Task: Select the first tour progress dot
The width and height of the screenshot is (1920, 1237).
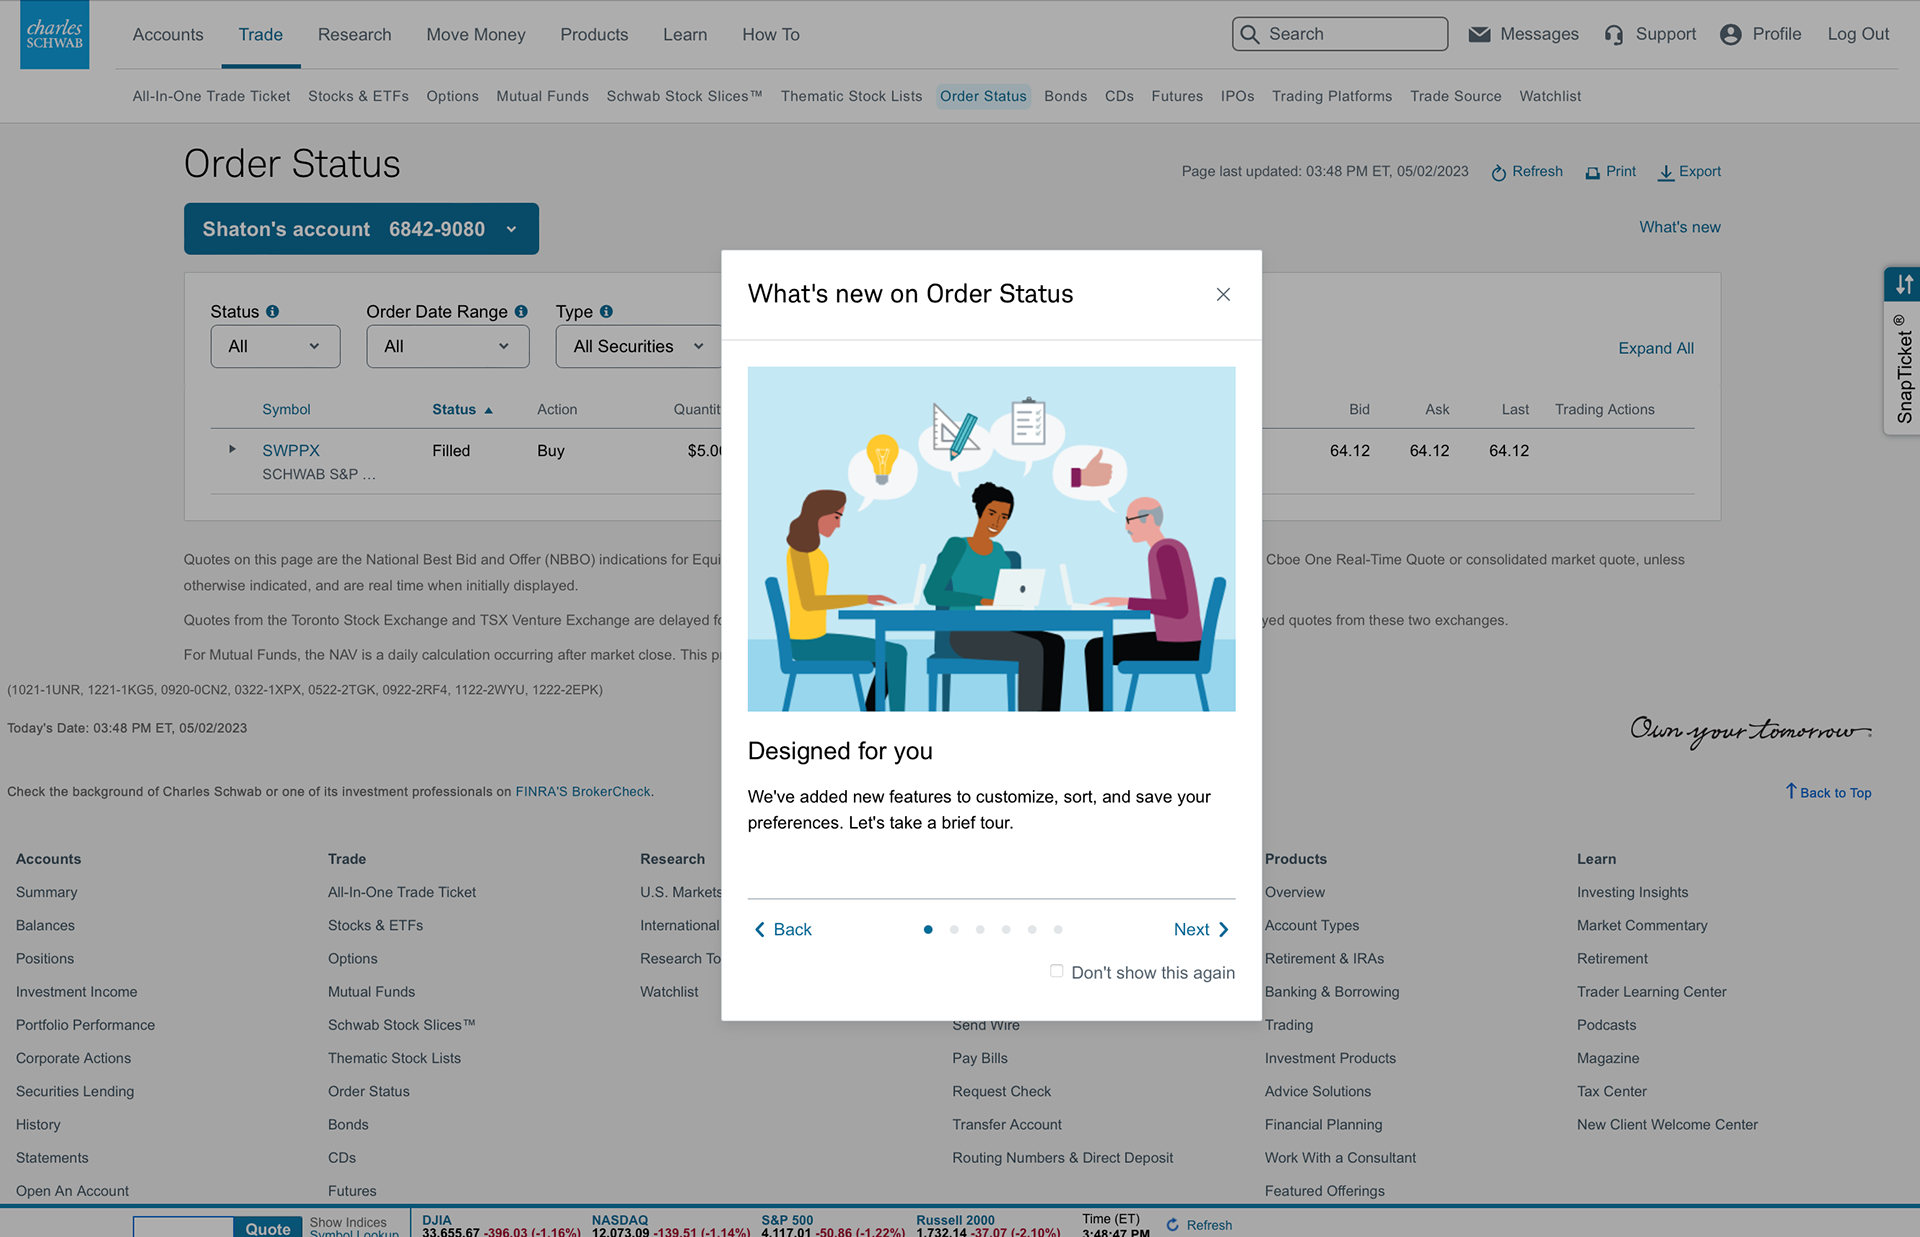Action: (x=928, y=930)
